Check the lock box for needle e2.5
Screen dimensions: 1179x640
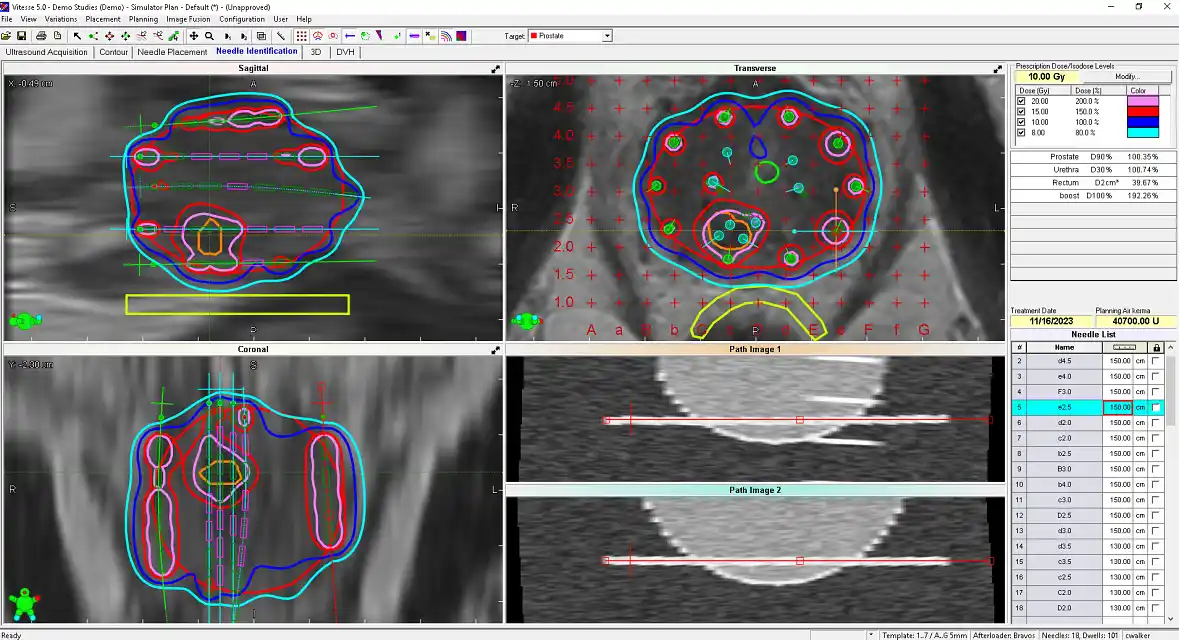pos(1156,408)
